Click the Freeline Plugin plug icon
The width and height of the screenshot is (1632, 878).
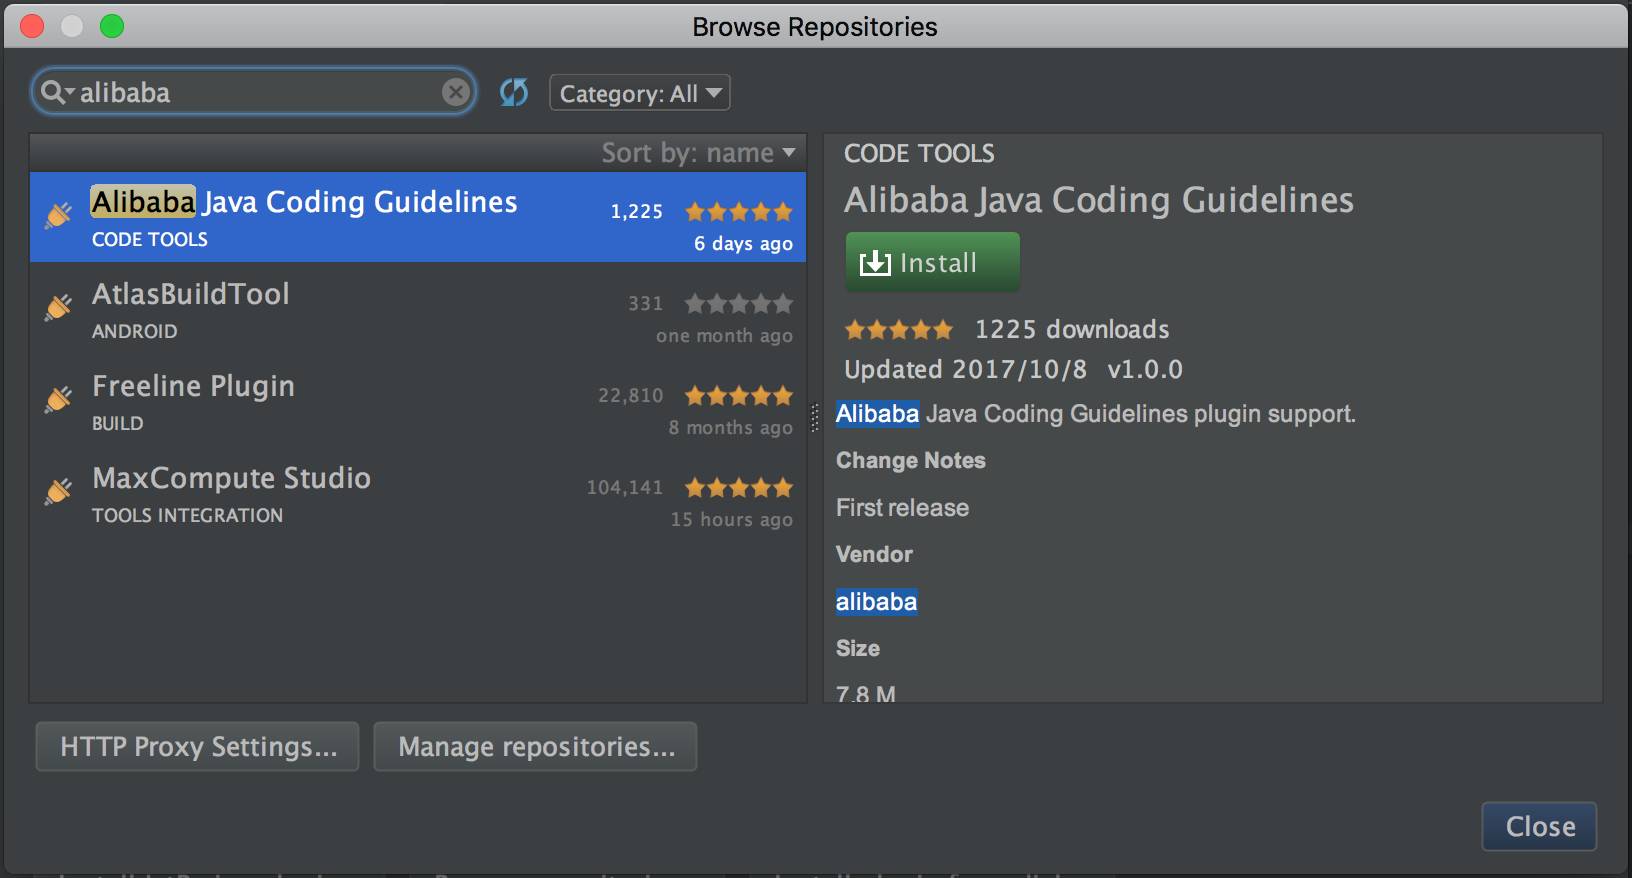click(59, 399)
